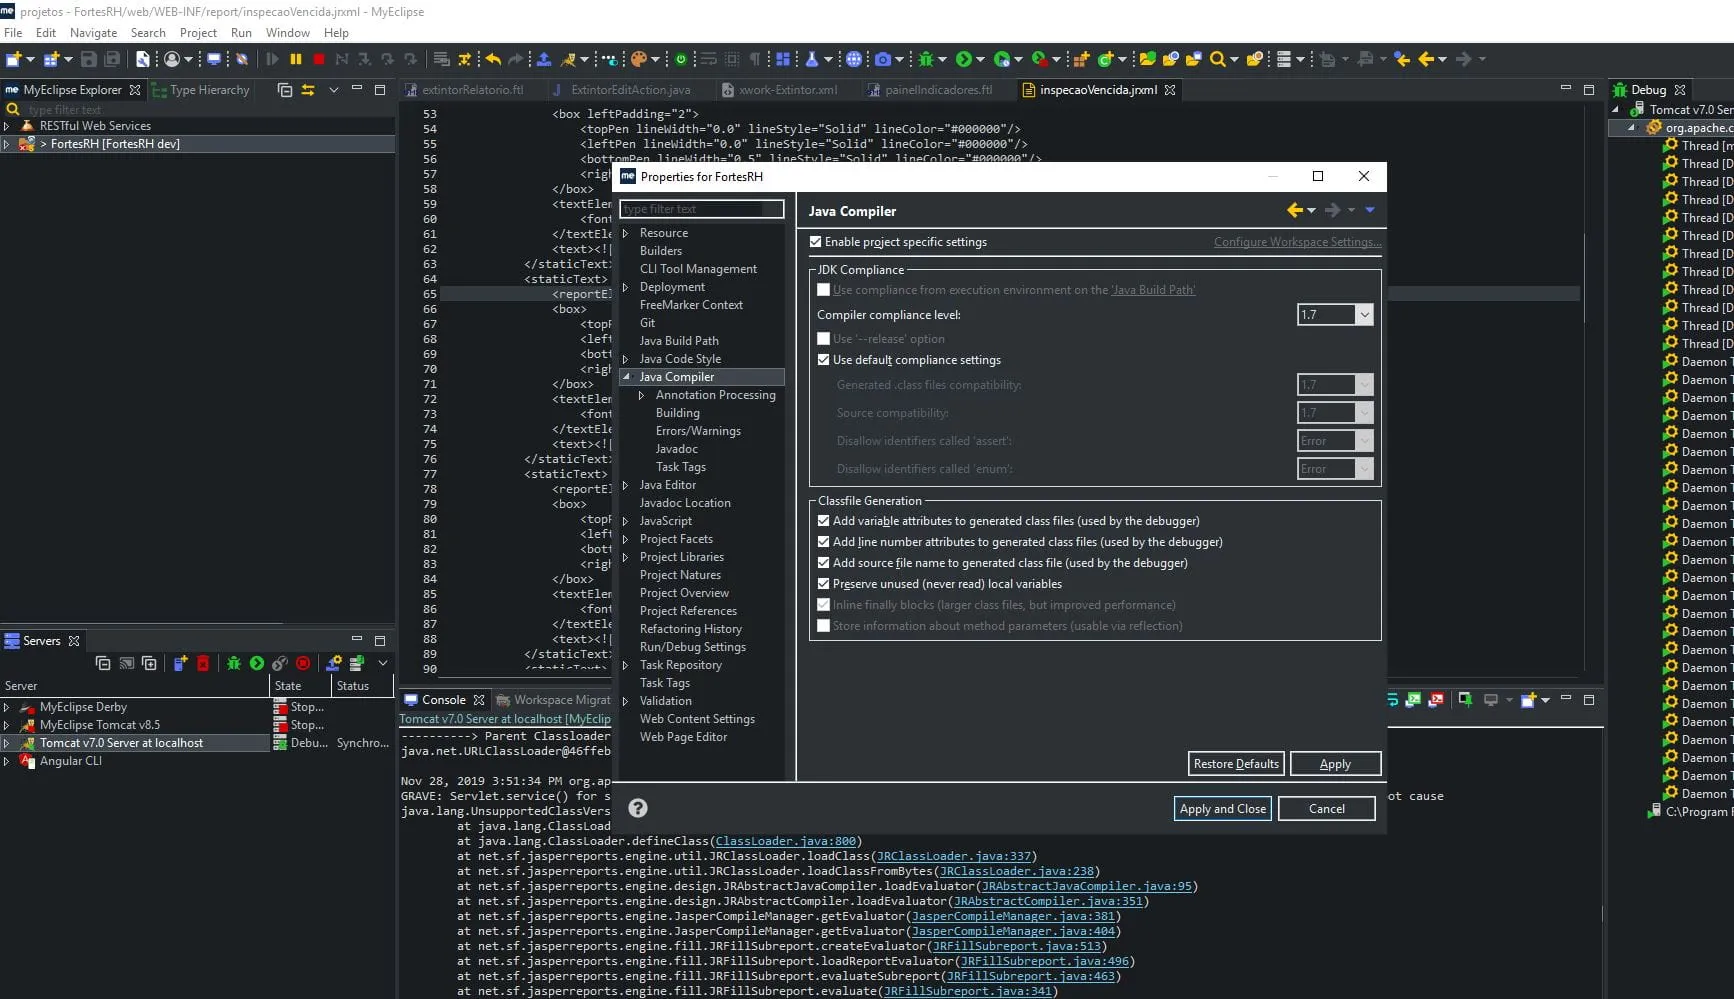Image resolution: width=1734 pixels, height=999 pixels.
Task: Toggle Use default compliance settings checkbox
Action: [824, 360]
